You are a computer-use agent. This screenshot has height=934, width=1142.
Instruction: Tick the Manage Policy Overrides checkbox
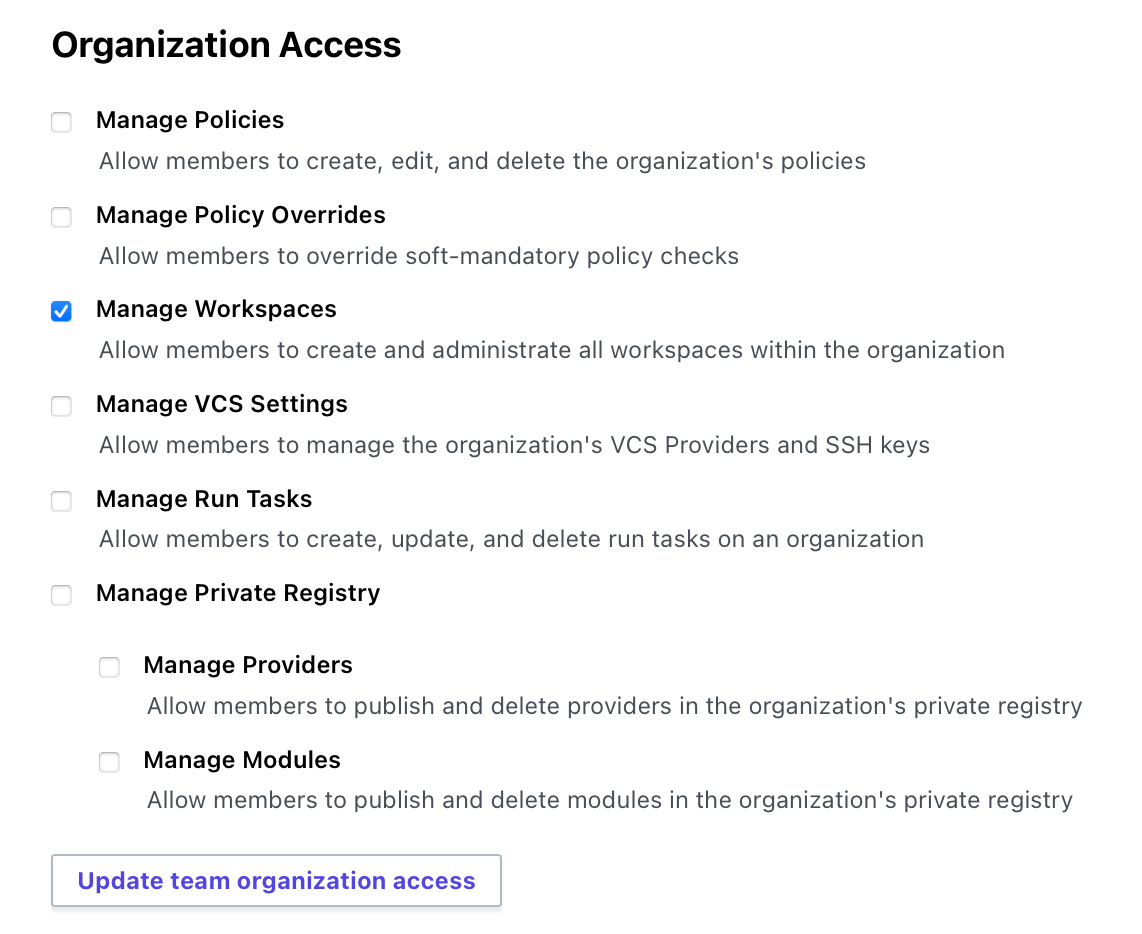[62, 217]
